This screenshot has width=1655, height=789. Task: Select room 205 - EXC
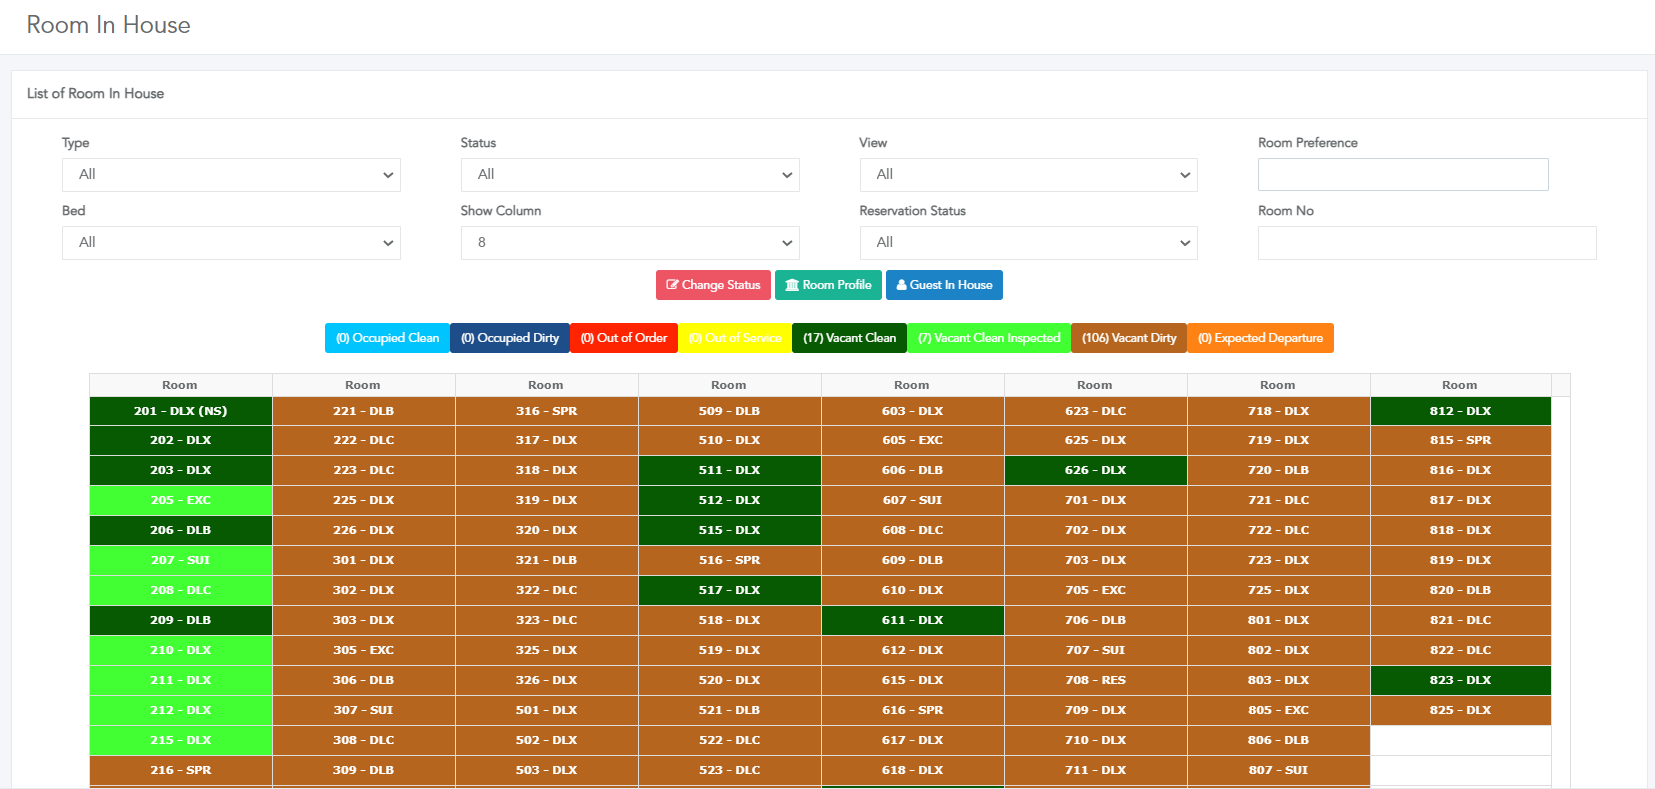(x=181, y=500)
